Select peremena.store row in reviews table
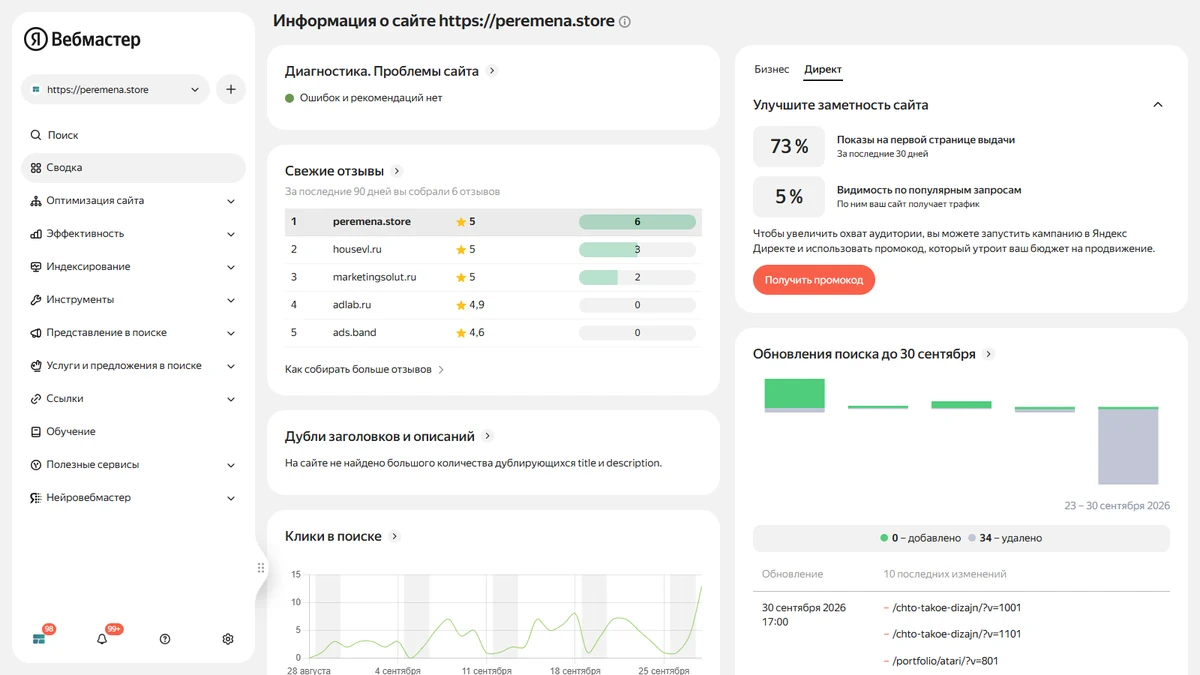Image resolution: width=1200 pixels, height=675 pixels. 493,222
